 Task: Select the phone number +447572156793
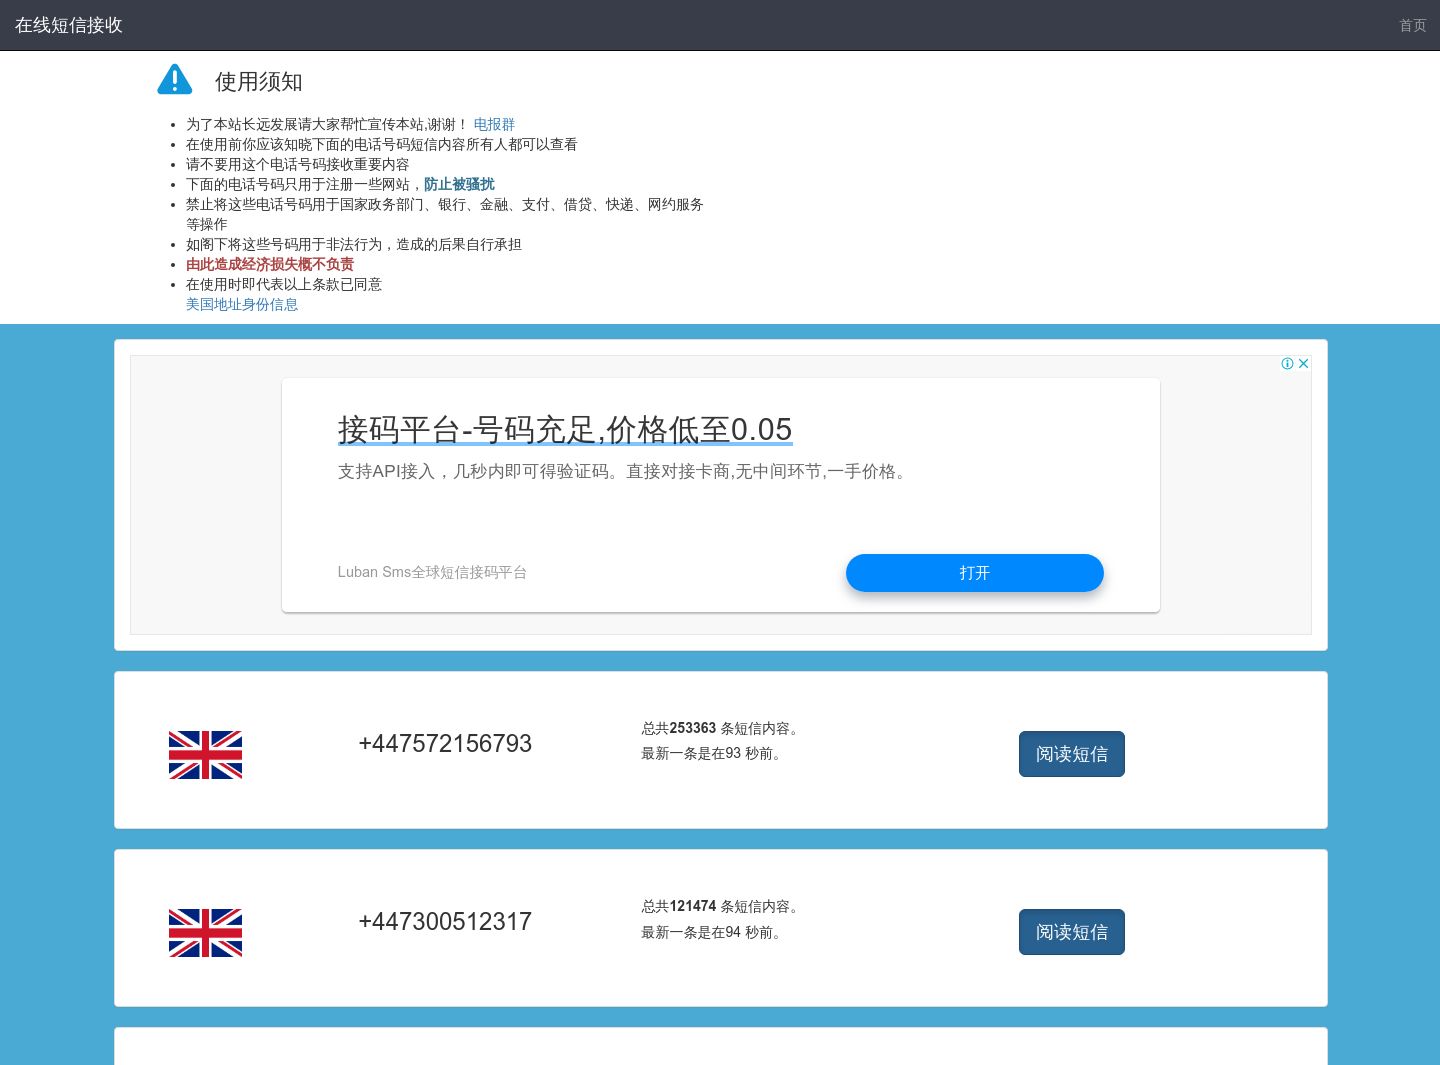[x=445, y=743]
